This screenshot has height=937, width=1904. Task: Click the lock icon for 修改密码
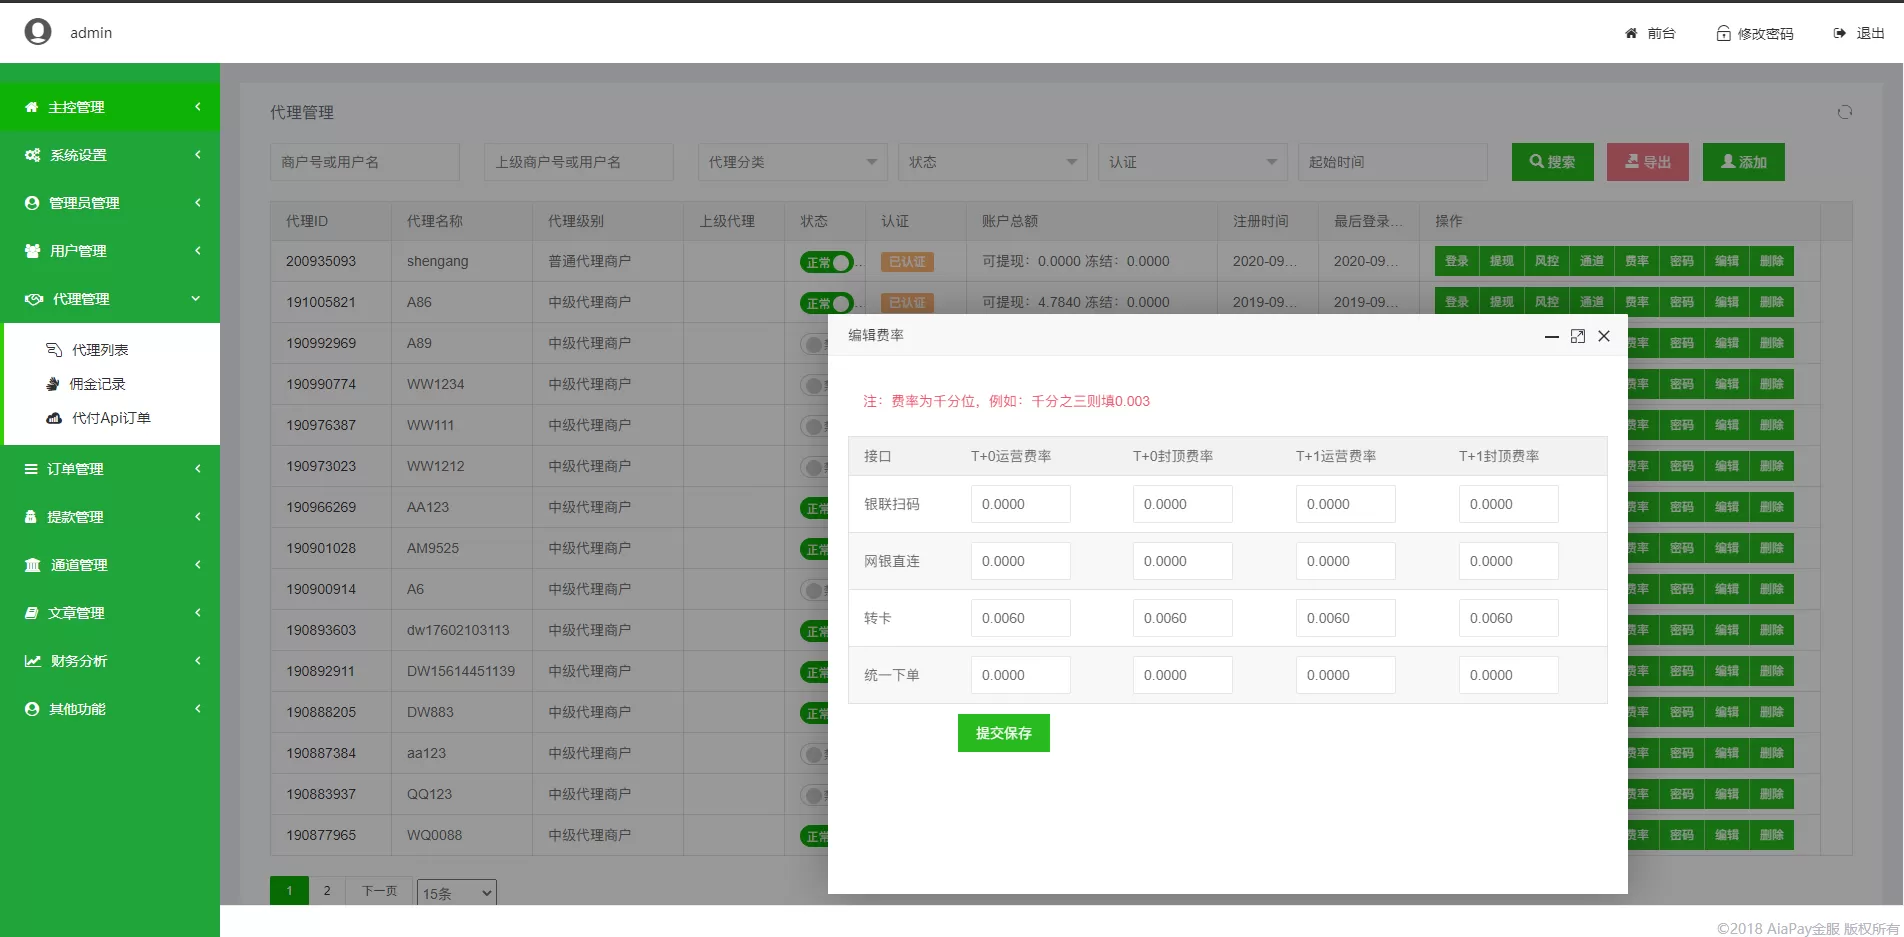[1723, 33]
